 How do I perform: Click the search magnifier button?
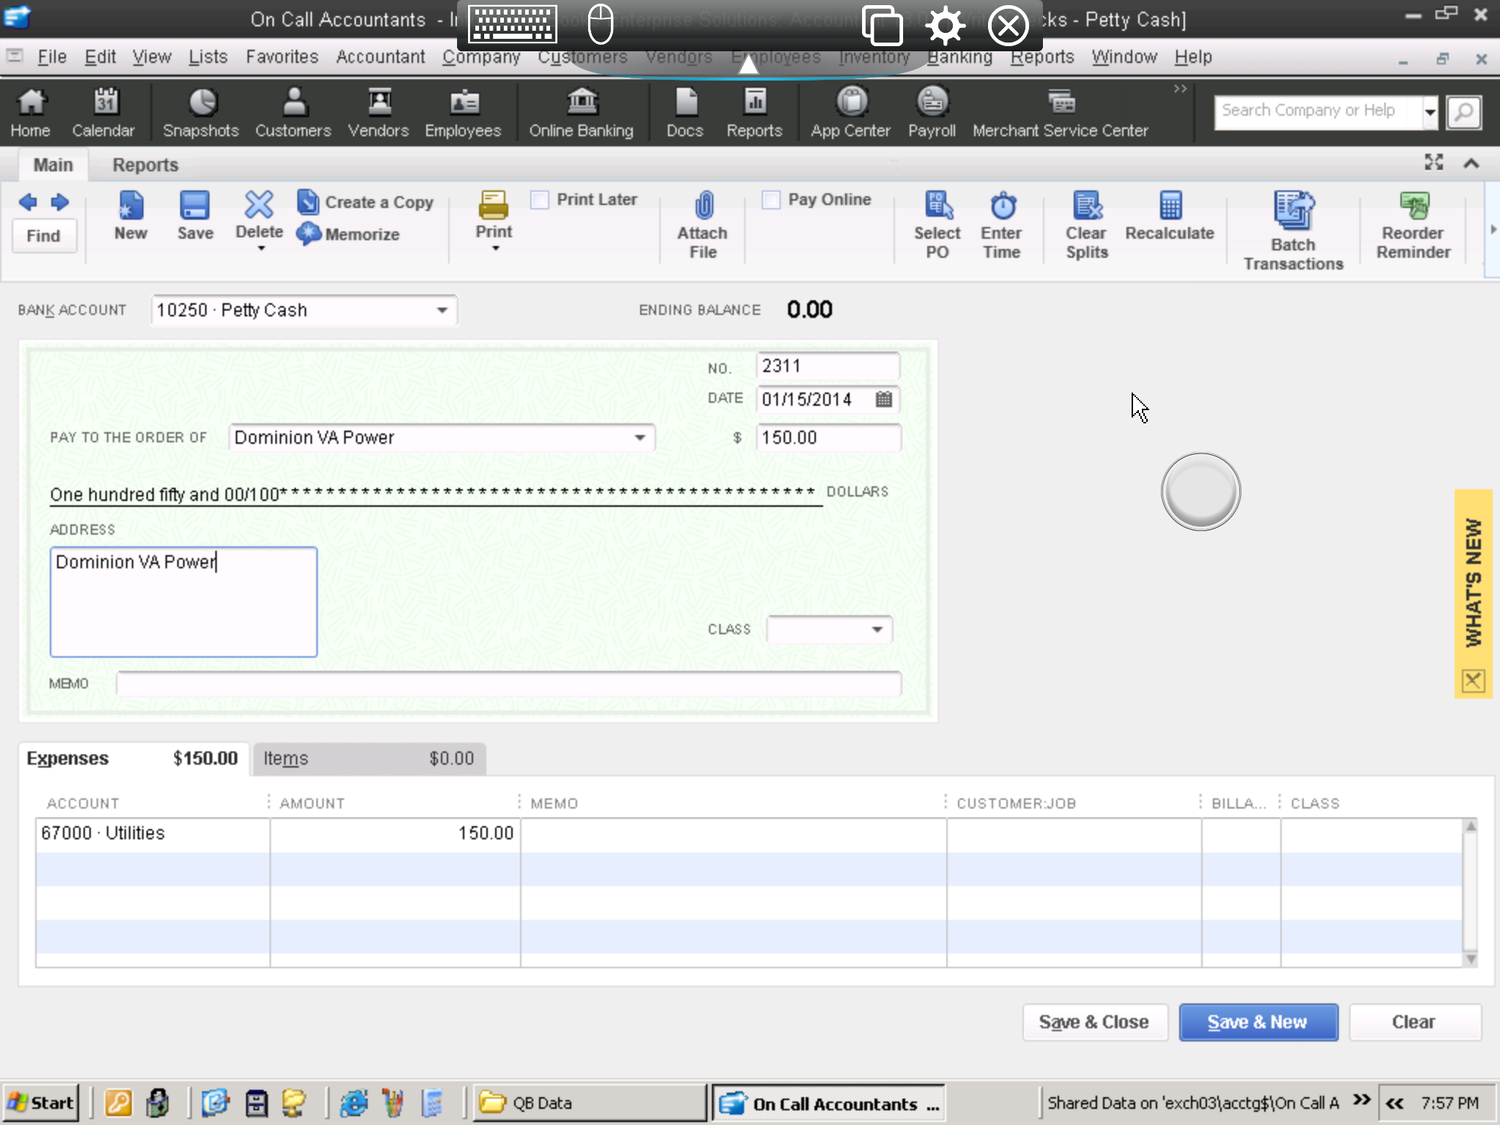pos(1464,111)
